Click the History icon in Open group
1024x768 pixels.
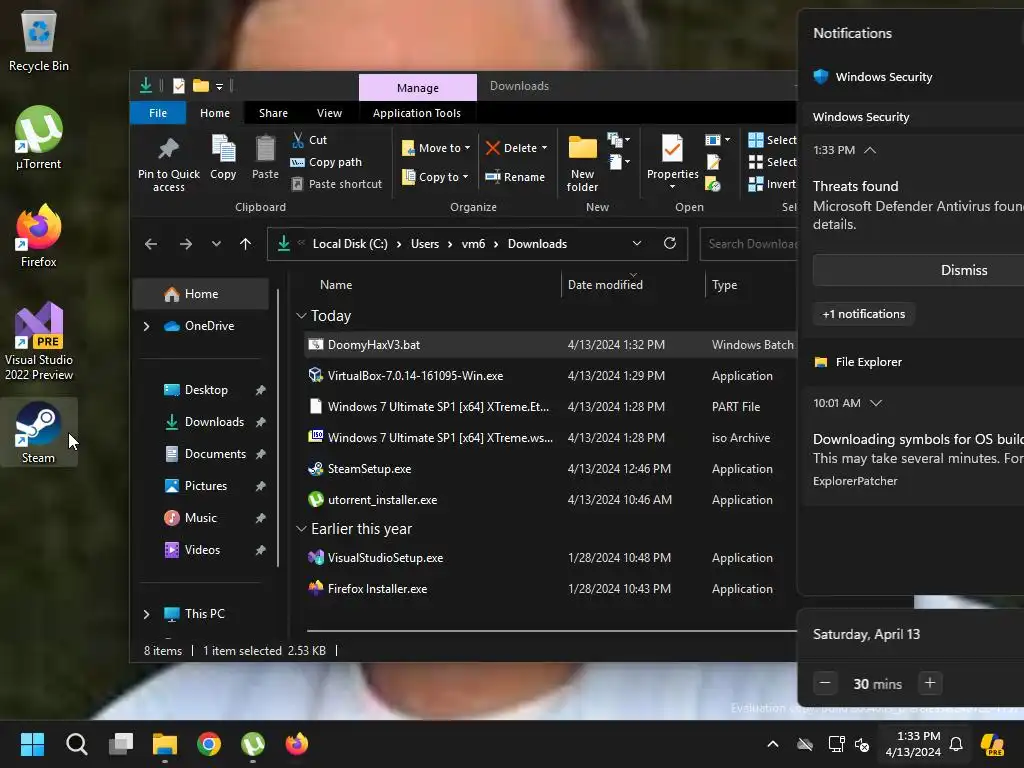[713, 184]
